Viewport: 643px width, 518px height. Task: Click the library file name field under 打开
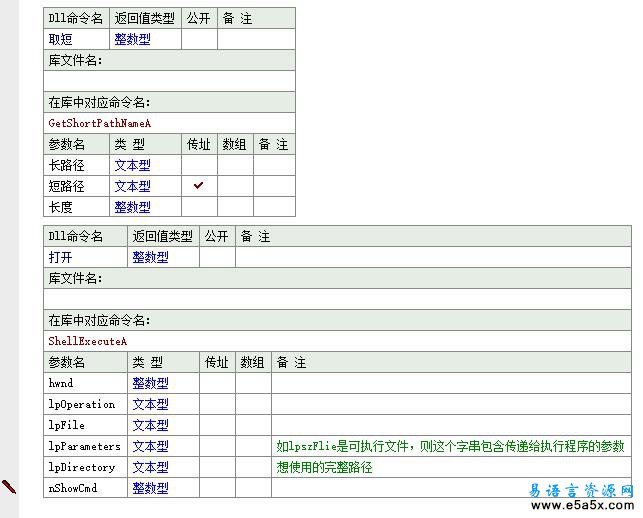(337, 299)
